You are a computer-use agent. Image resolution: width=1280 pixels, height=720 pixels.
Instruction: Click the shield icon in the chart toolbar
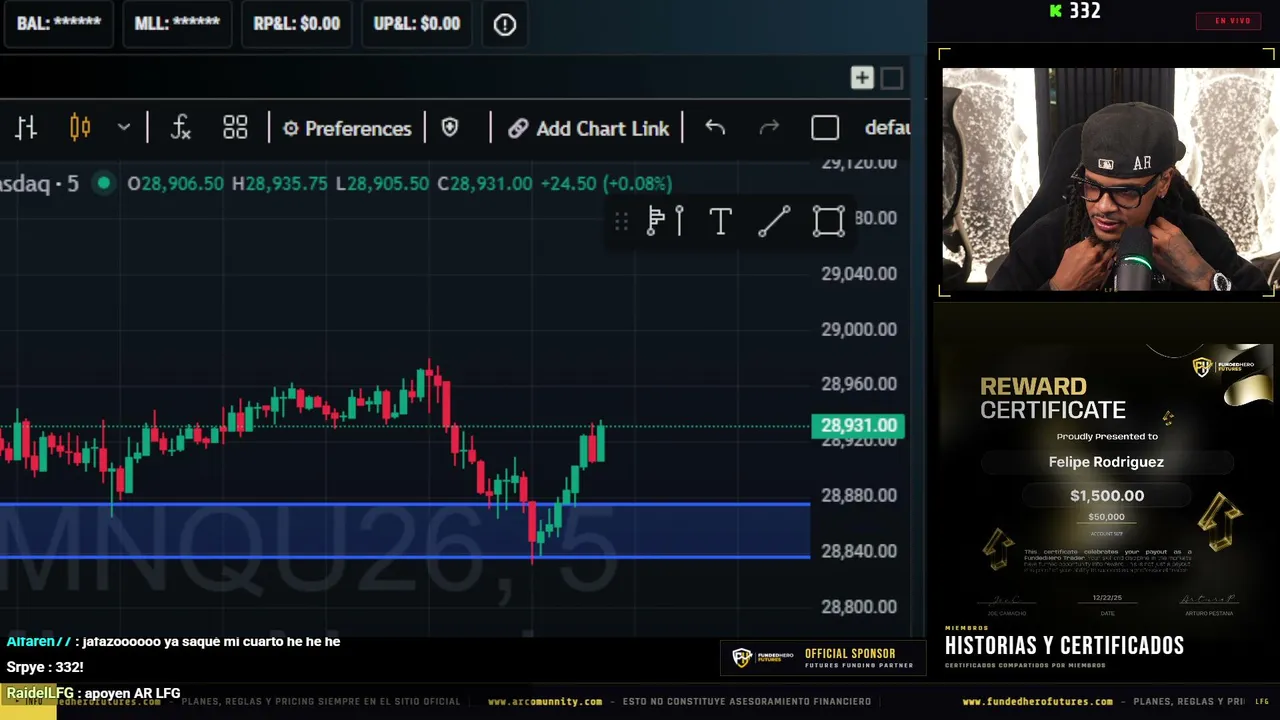coord(450,128)
